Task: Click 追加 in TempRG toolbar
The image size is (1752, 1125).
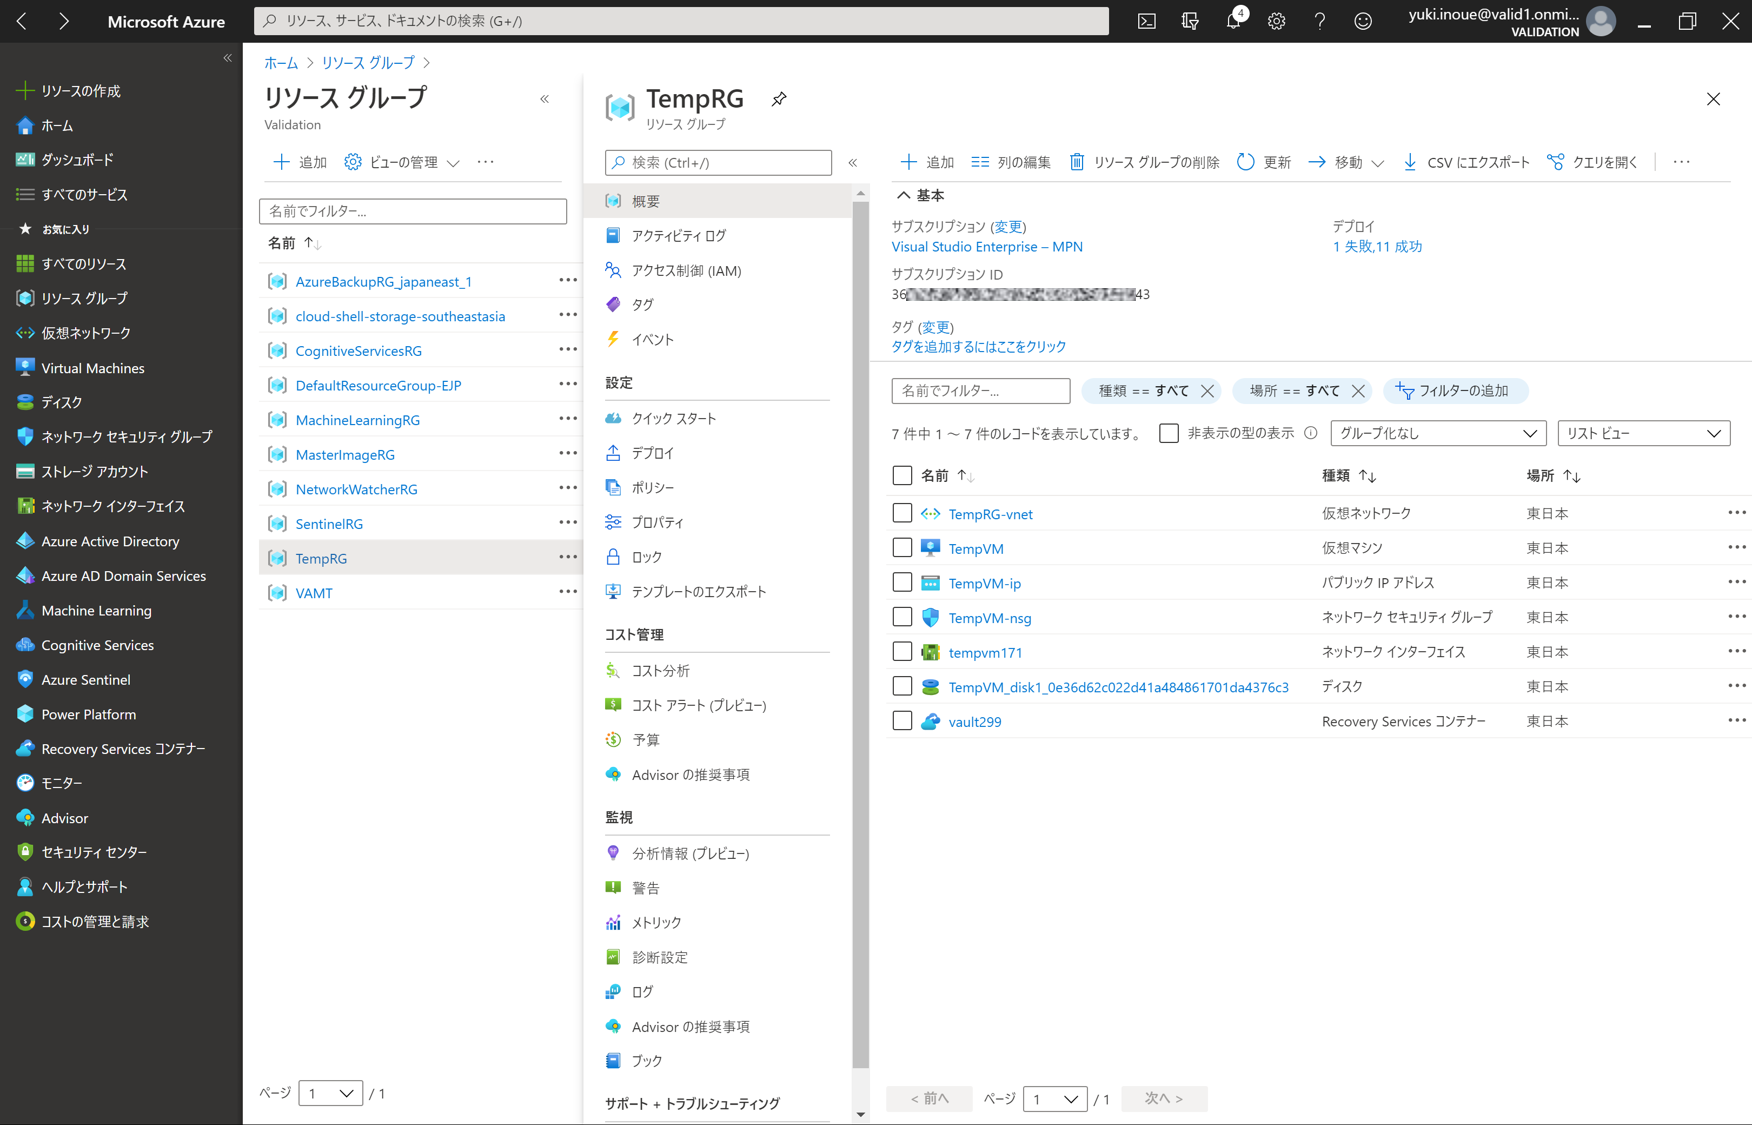Action: (927, 162)
